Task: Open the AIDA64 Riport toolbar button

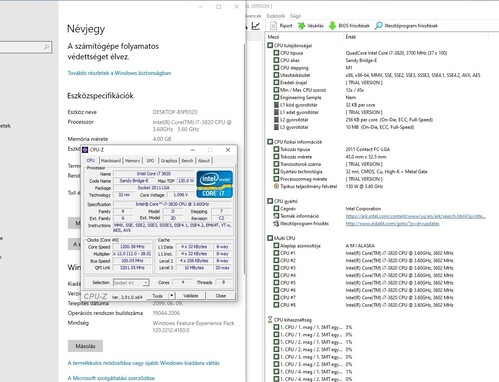Action: point(281,26)
